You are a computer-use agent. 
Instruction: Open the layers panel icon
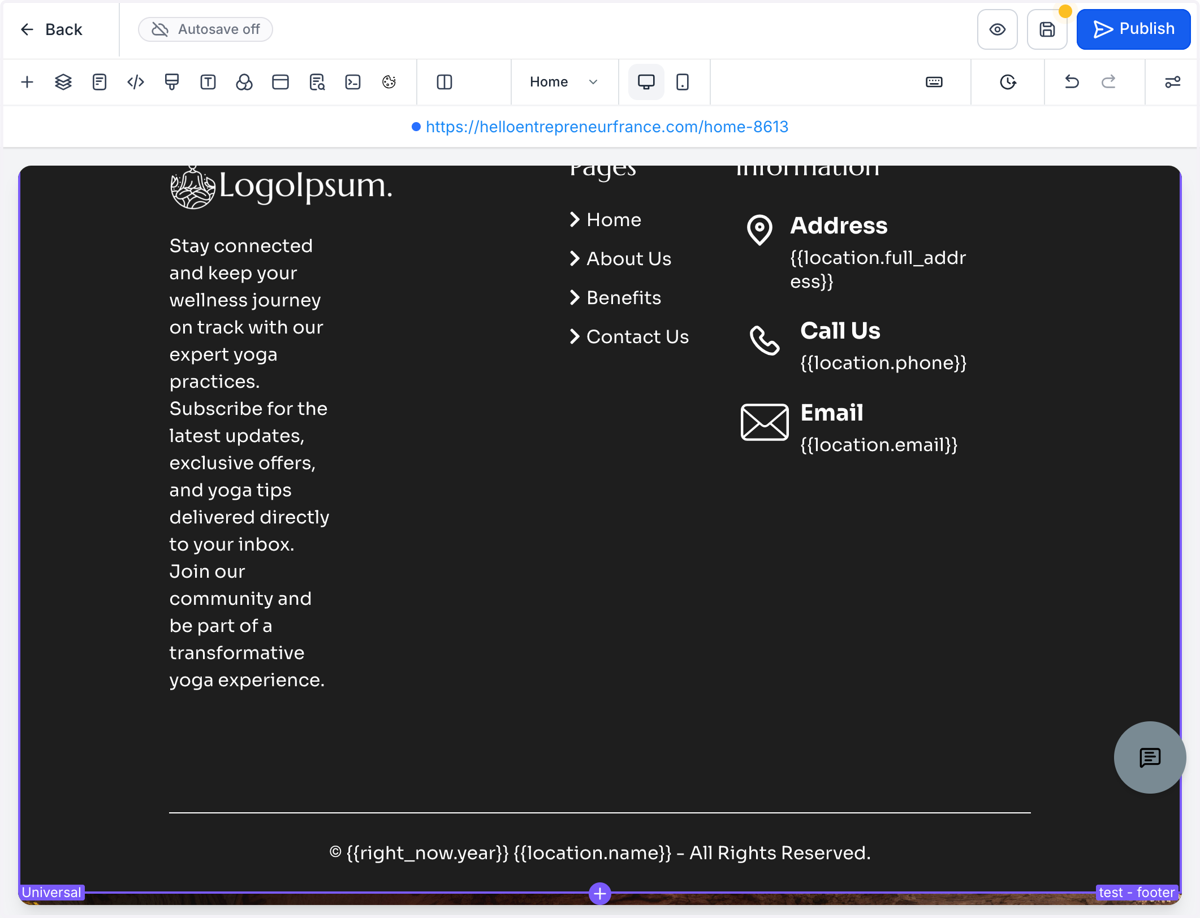(x=63, y=82)
